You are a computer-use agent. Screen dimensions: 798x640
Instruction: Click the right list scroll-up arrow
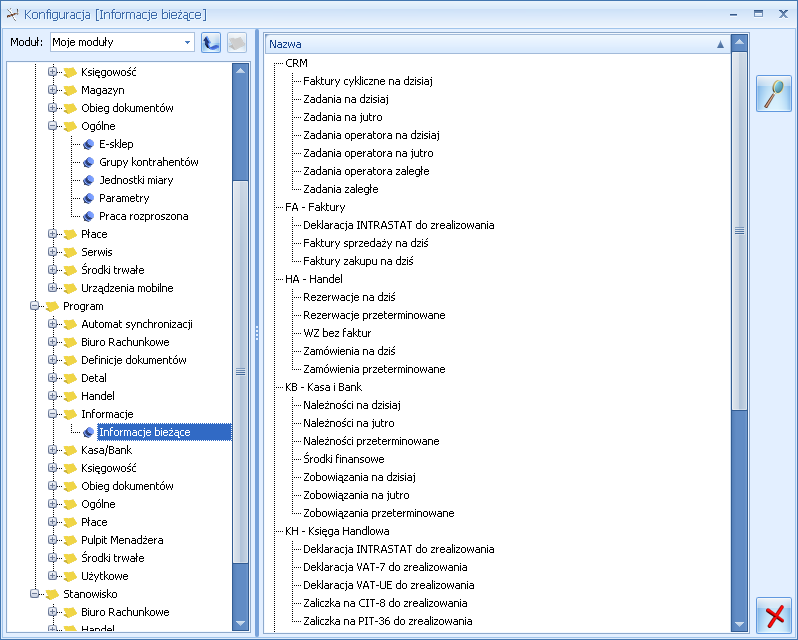[x=739, y=42]
